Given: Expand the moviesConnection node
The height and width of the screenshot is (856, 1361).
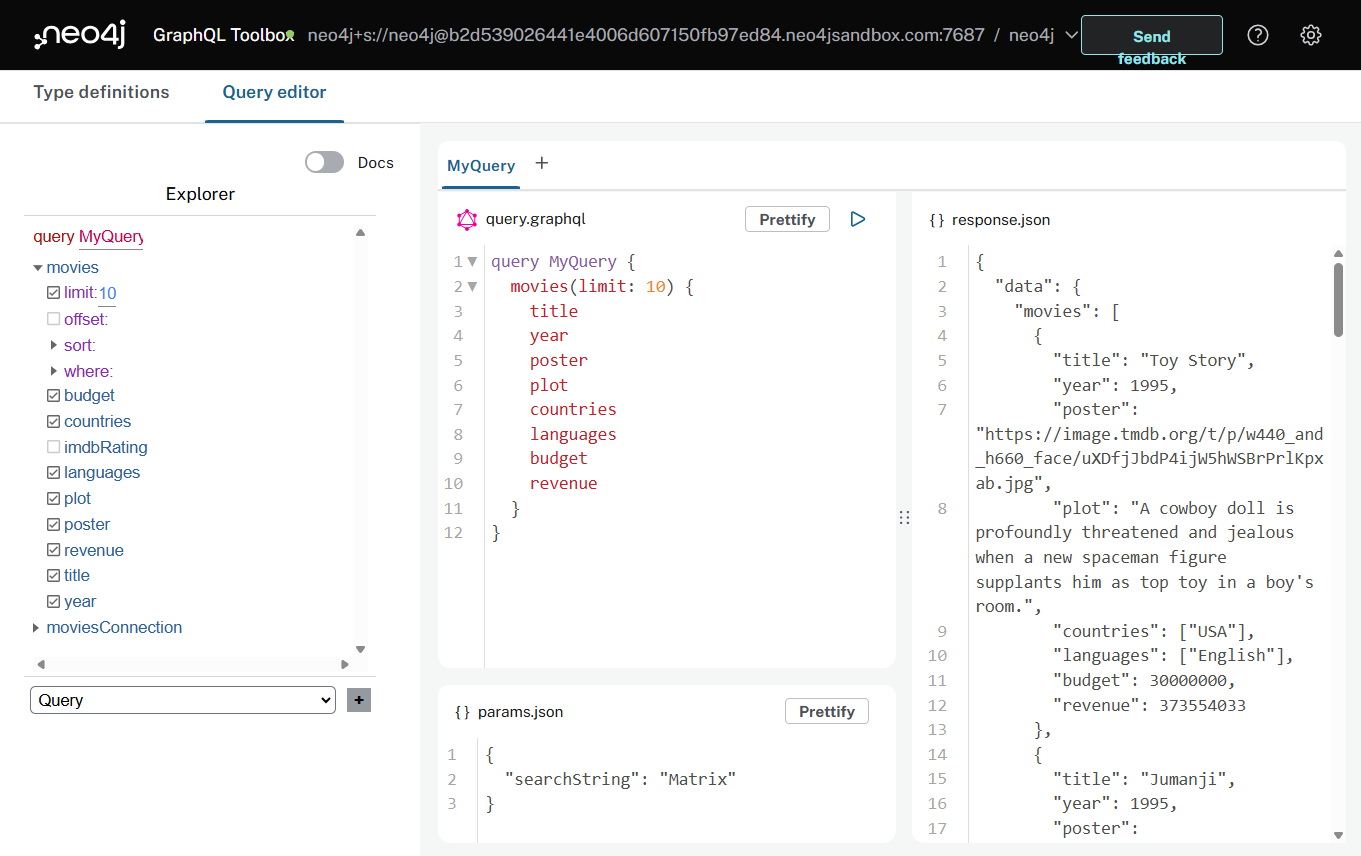Looking at the screenshot, I should tap(38, 628).
